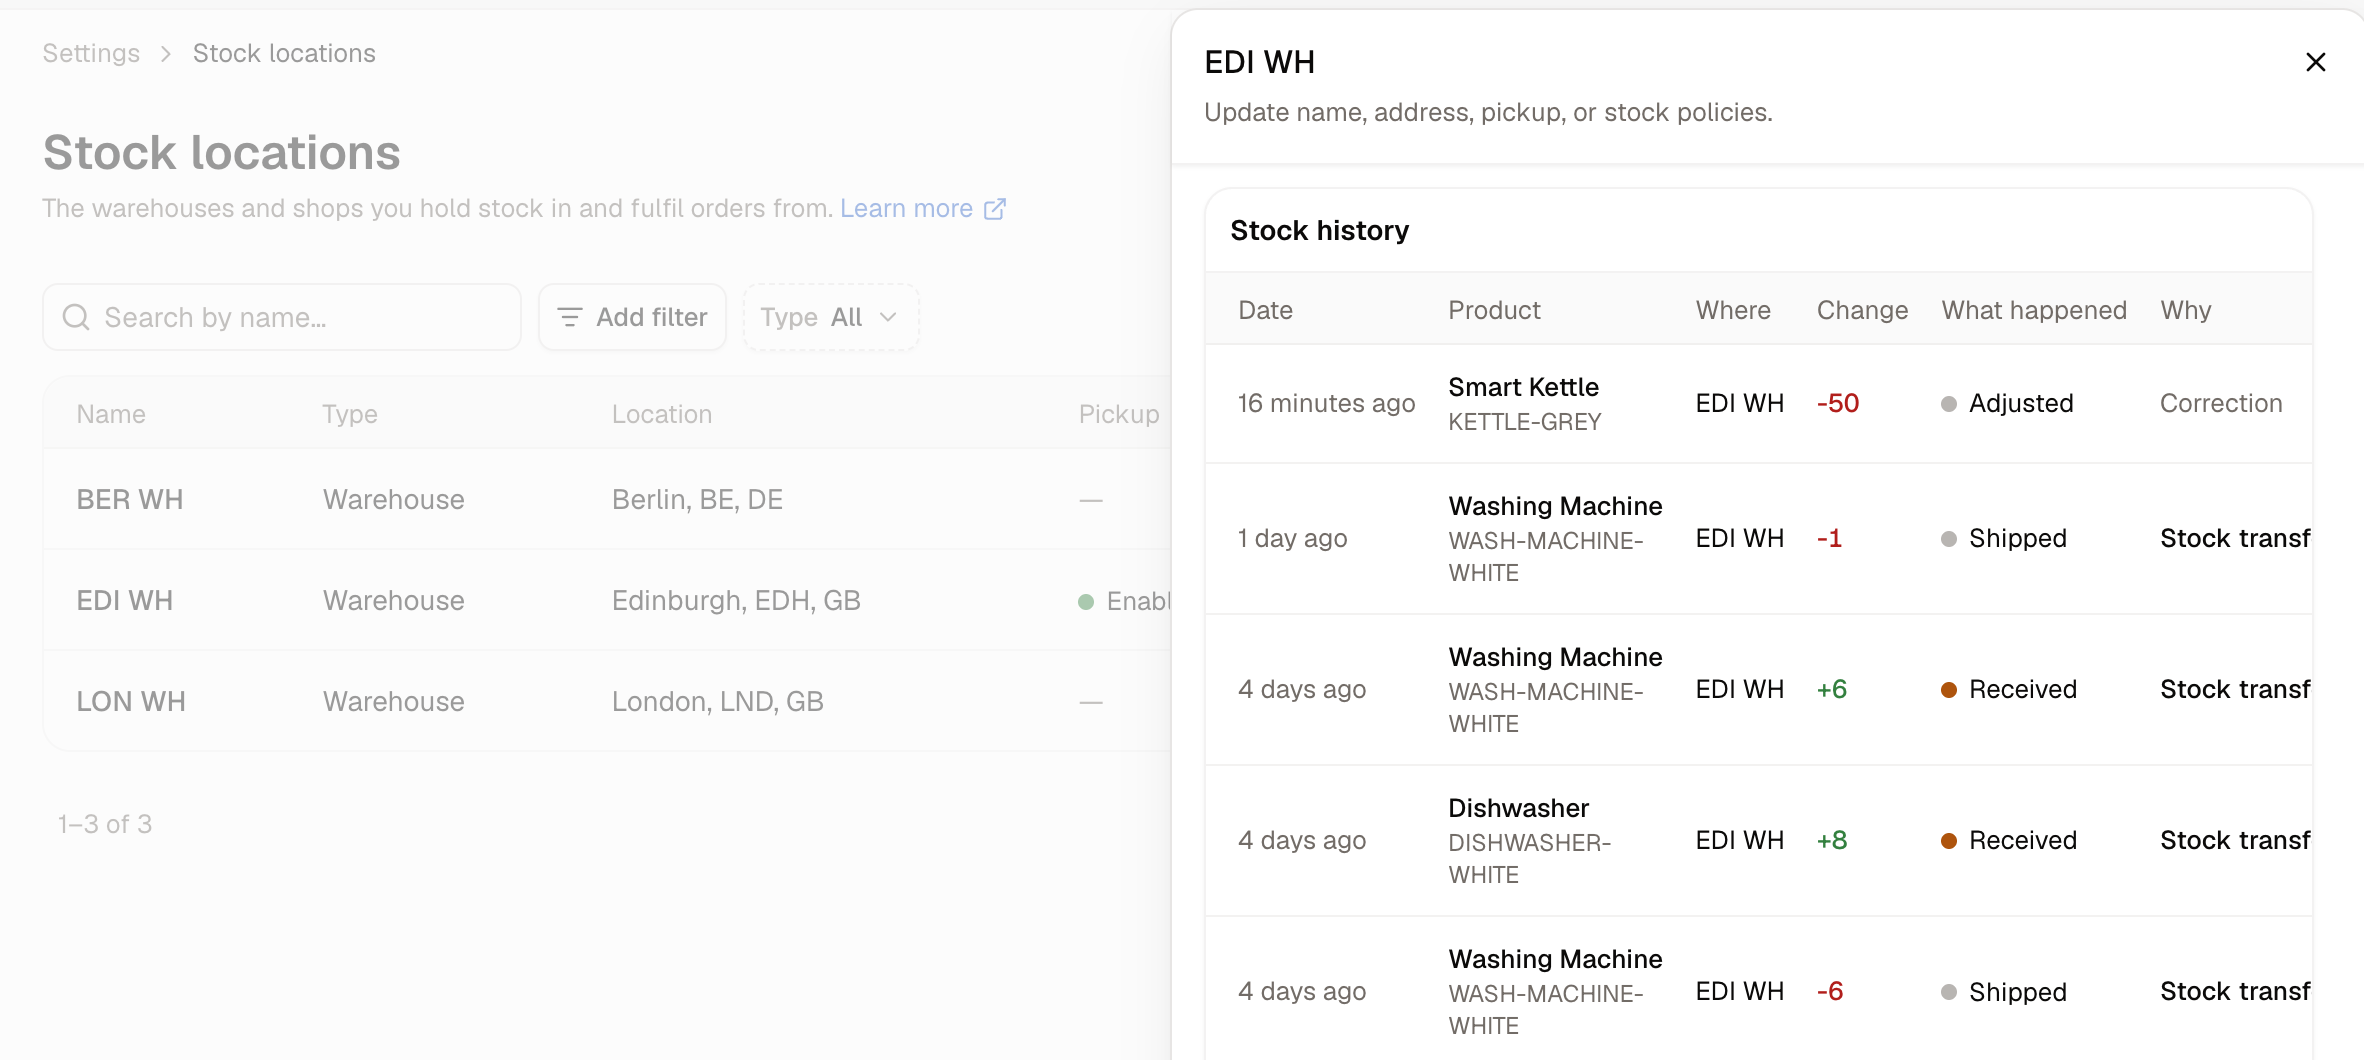Click the Smart Kettle product name
This screenshot has height=1060, width=2364.
point(1523,387)
